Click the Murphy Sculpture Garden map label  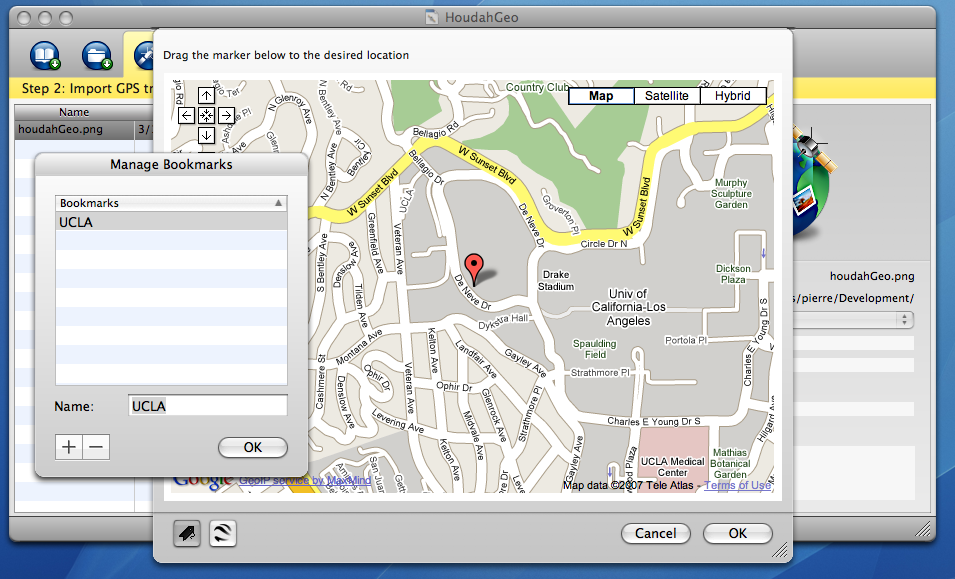coord(731,194)
